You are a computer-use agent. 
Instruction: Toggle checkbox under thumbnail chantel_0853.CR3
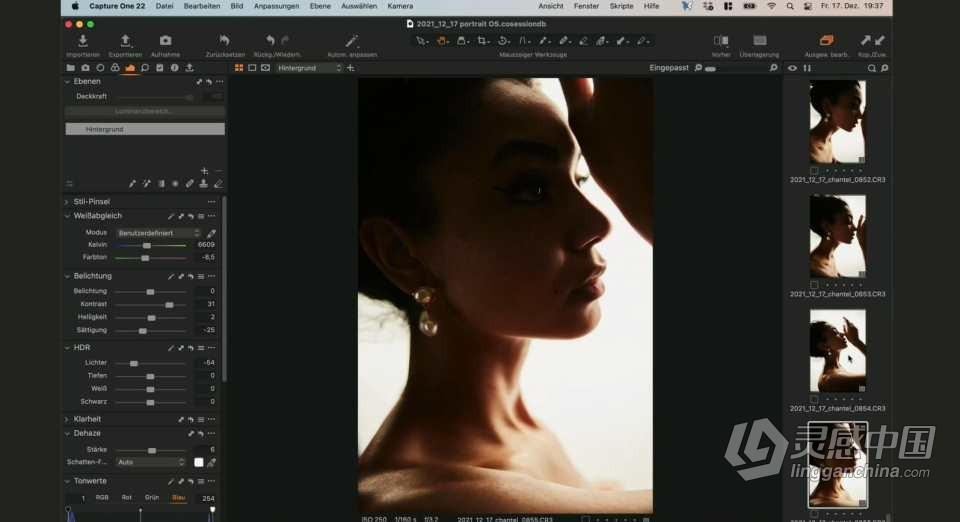[x=814, y=285]
